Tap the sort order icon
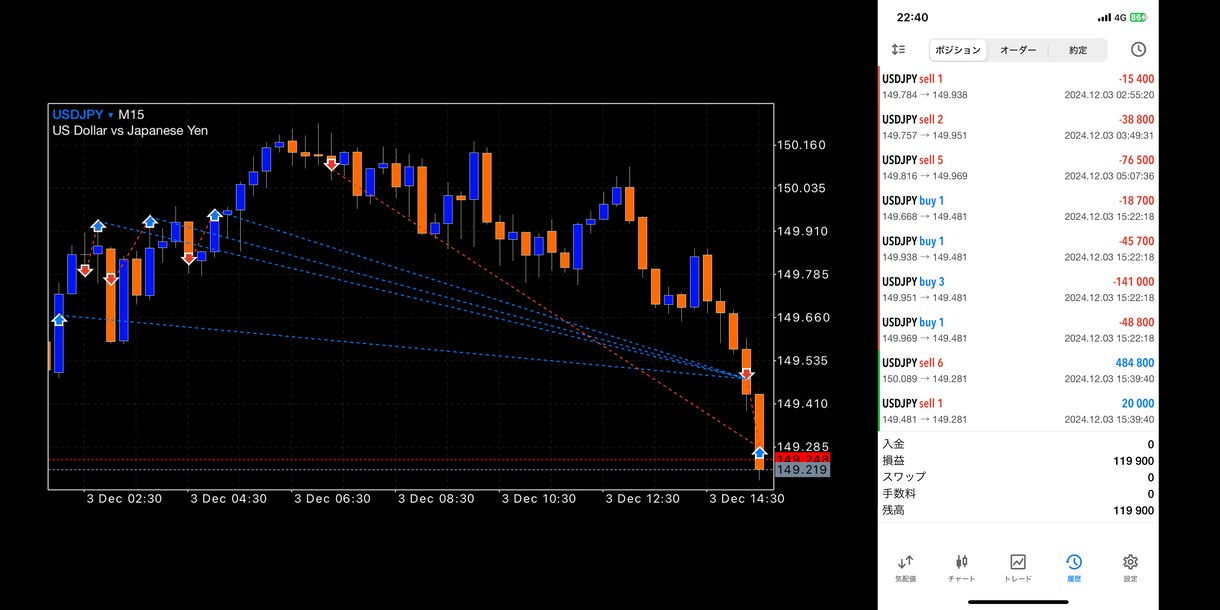 coord(898,49)
